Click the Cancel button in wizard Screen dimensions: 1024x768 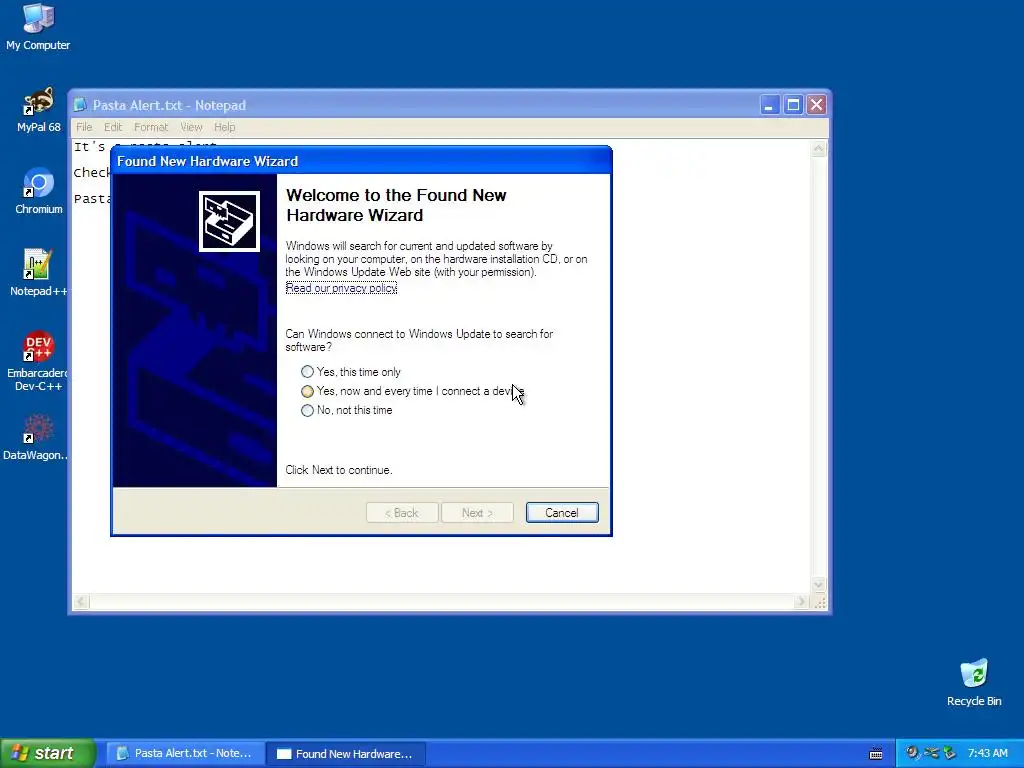pos(562,513)
